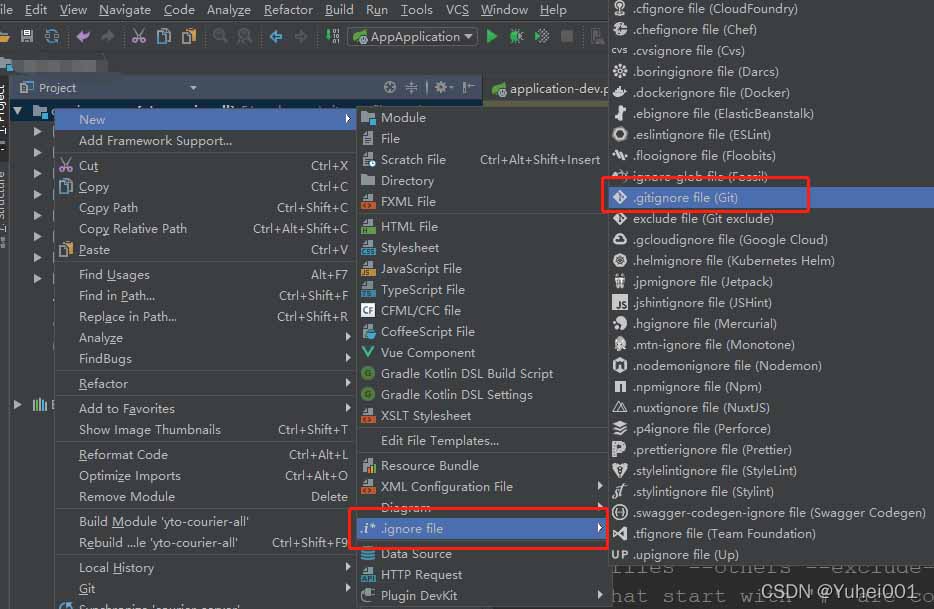
Task: Open the Tools menu
Action: point(416,10)
